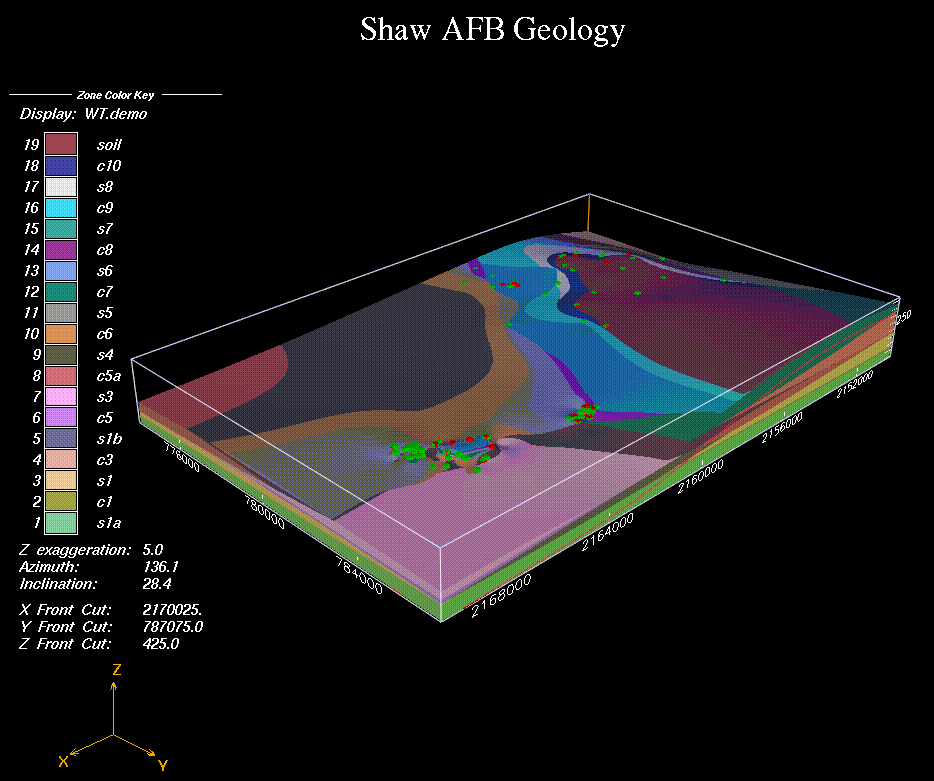Click the 2156000 axis tick label
This screenshot has height=781, width=934.
[782, 427]
